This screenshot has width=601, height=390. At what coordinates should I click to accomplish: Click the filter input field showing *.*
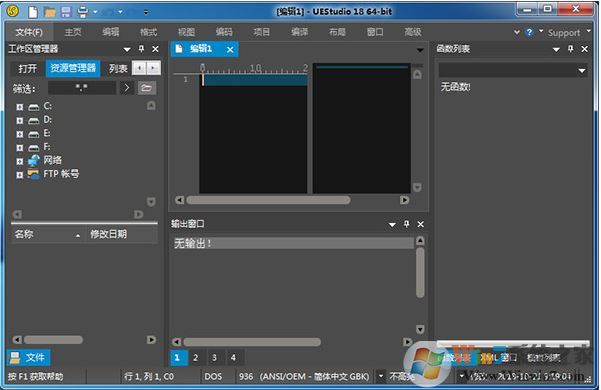coord(82,88)
